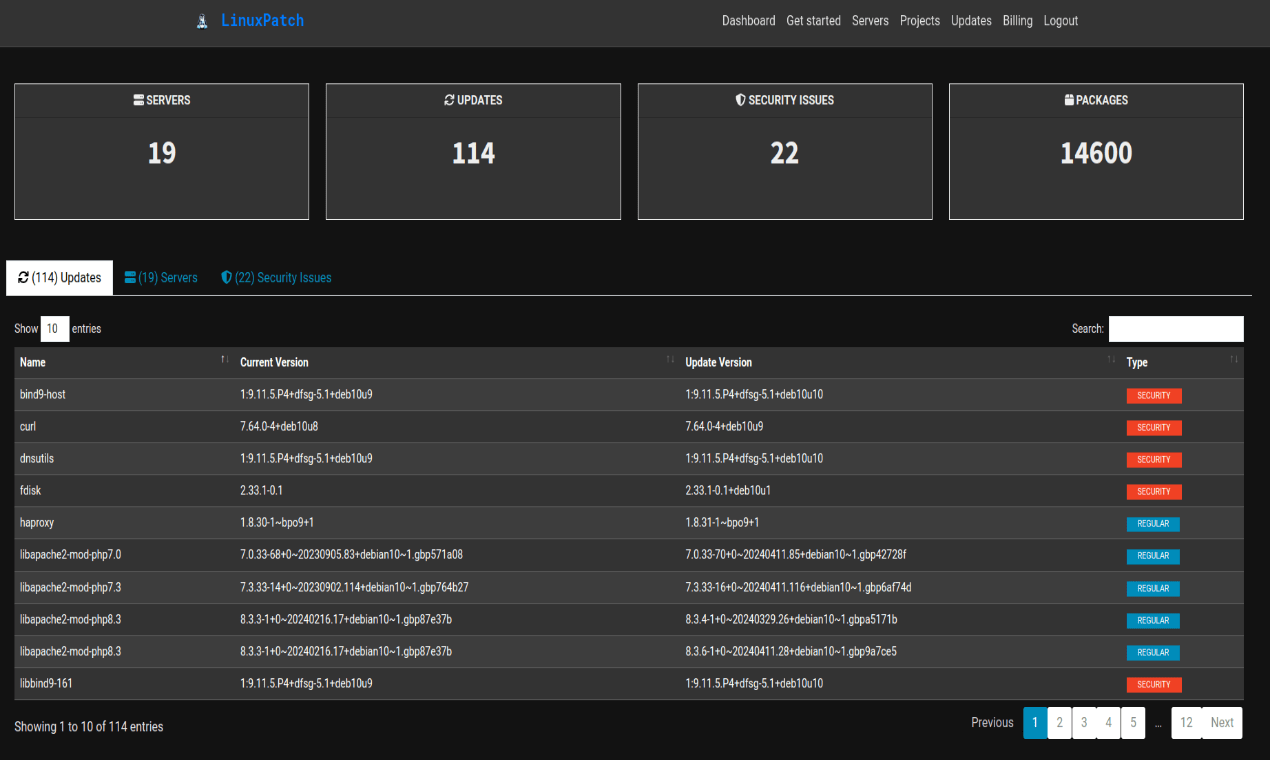
Task: Click haproxy current version 1.8.30-1~bpo9+1
Action: pyautogui.click(x=277, y=522)
